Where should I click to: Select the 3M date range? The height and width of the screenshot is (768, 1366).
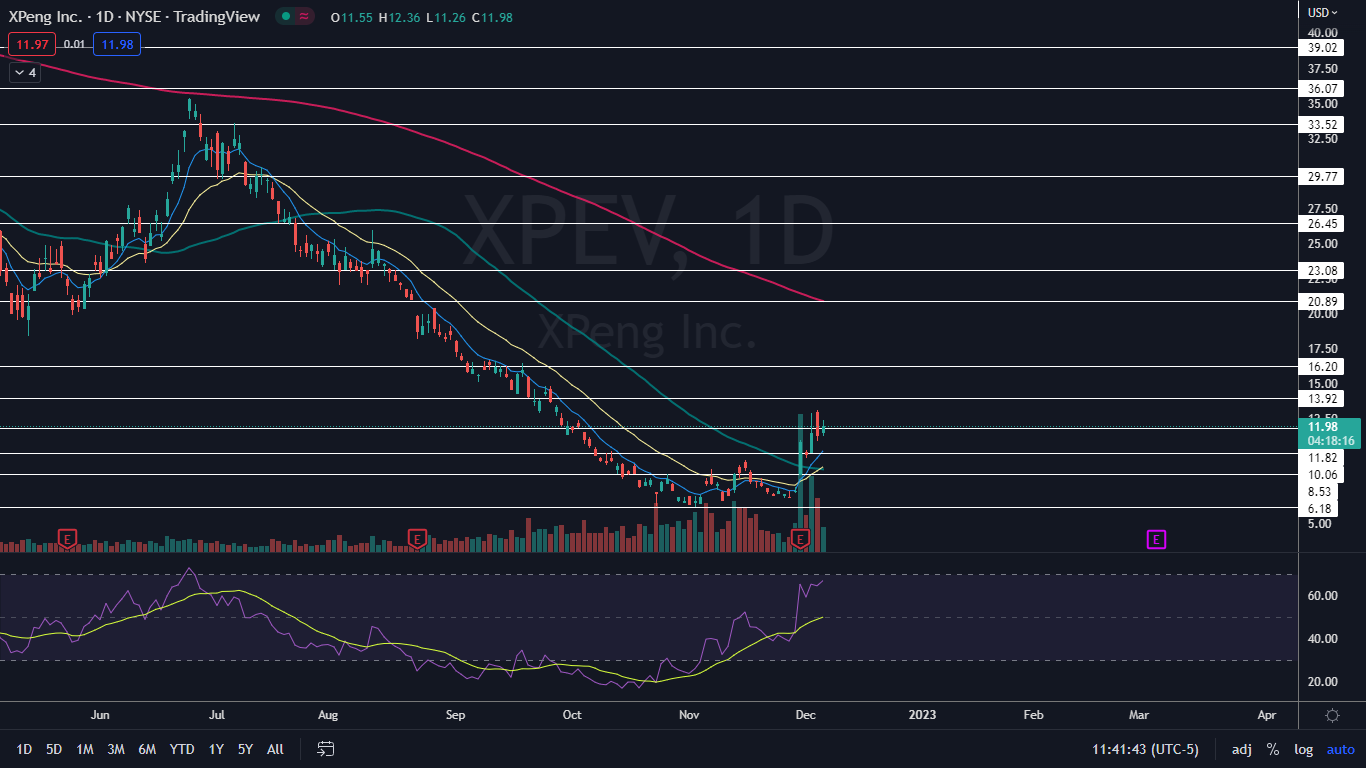116,749
